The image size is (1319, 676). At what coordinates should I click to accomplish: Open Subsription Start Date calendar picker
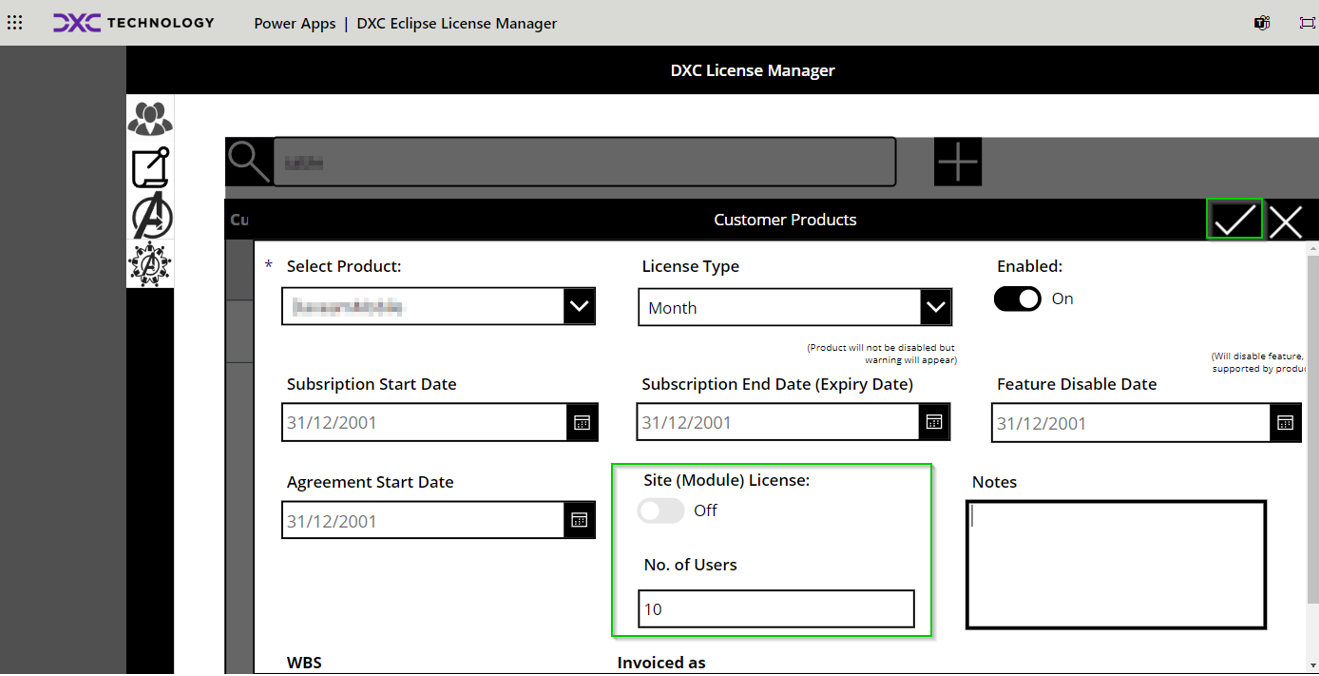[x=582, y=423]
